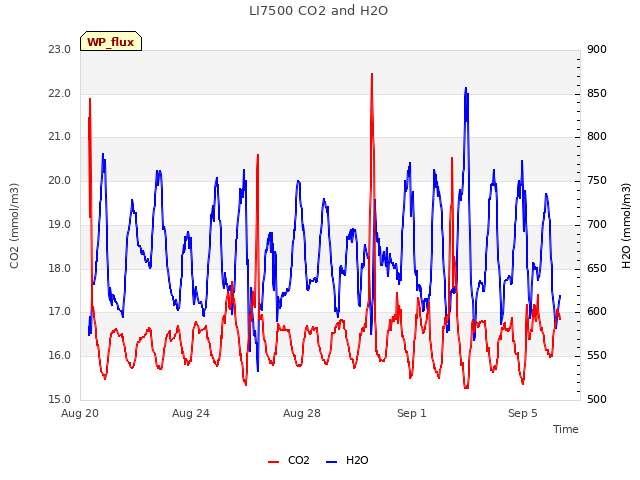The image size is (640, 480).
Task: Click the 650 right axis value
Action: [597, 268]
